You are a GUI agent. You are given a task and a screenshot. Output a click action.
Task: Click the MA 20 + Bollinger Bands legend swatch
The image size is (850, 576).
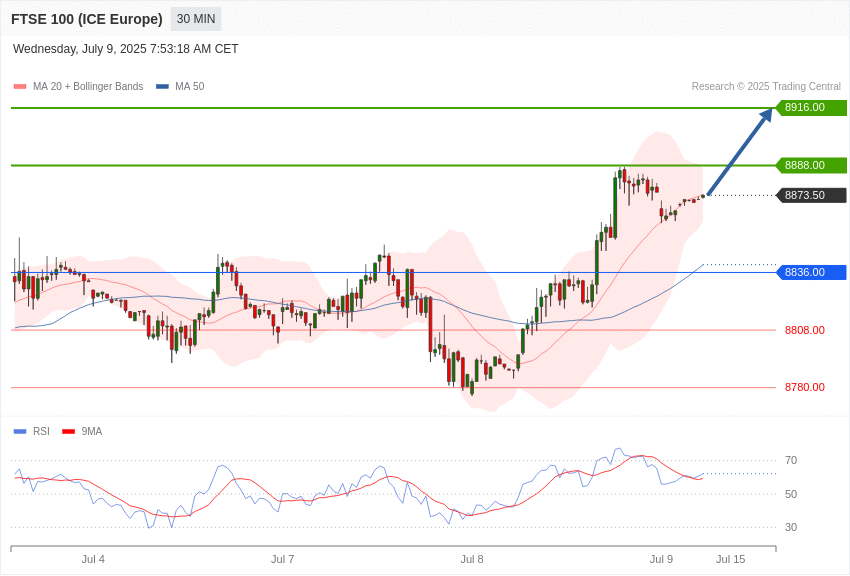[20, 86]
